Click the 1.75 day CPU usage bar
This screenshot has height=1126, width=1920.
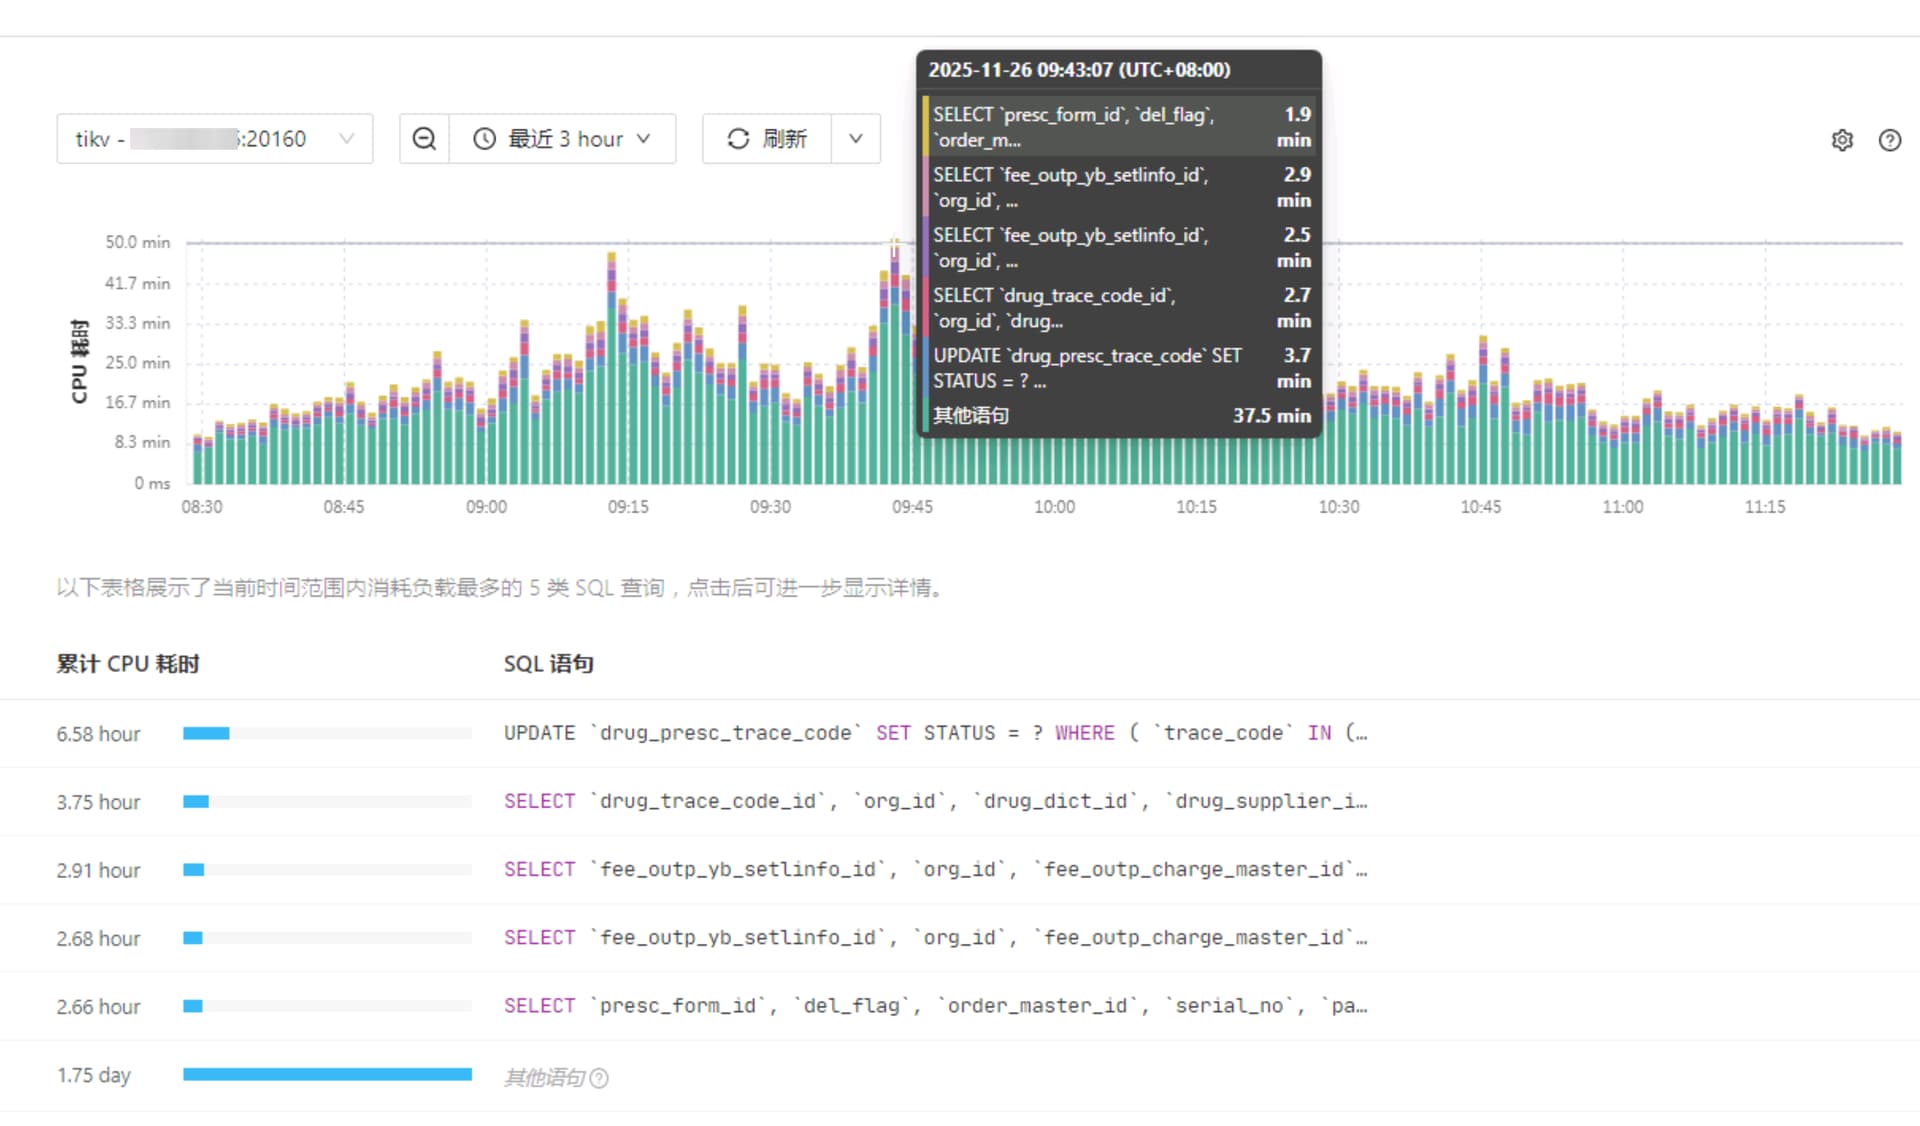(x=327, y=1074)
